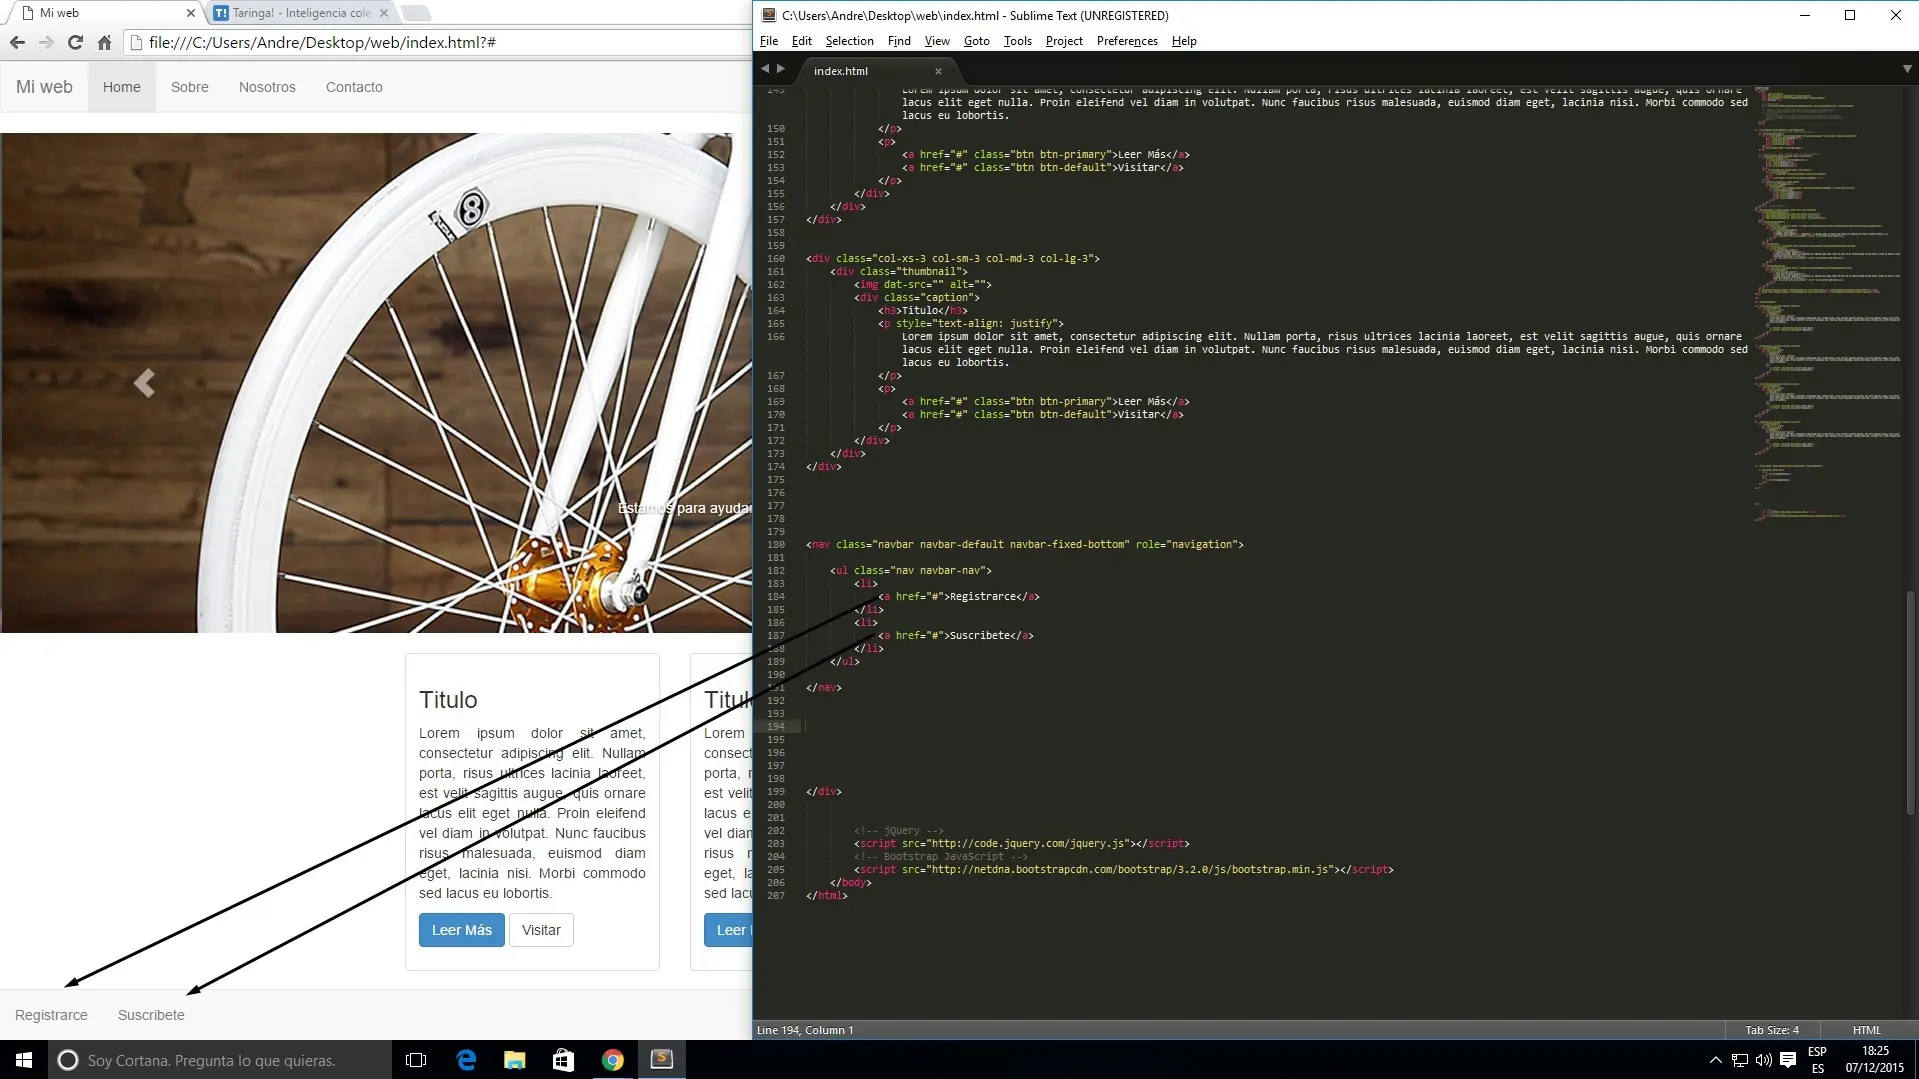Click the Chrome address bar
Viewport: 1919px width, 1079px height.
coord(440,42)
